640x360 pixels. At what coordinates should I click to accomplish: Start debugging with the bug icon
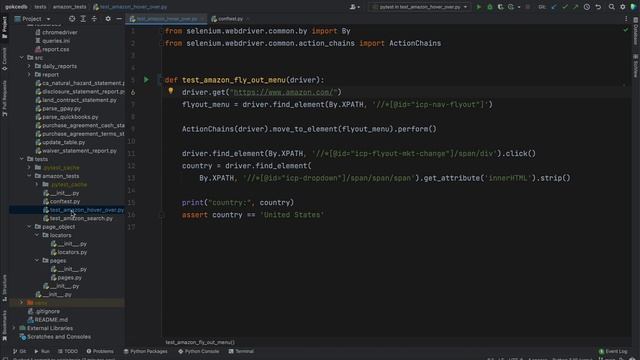pos(490,7)
